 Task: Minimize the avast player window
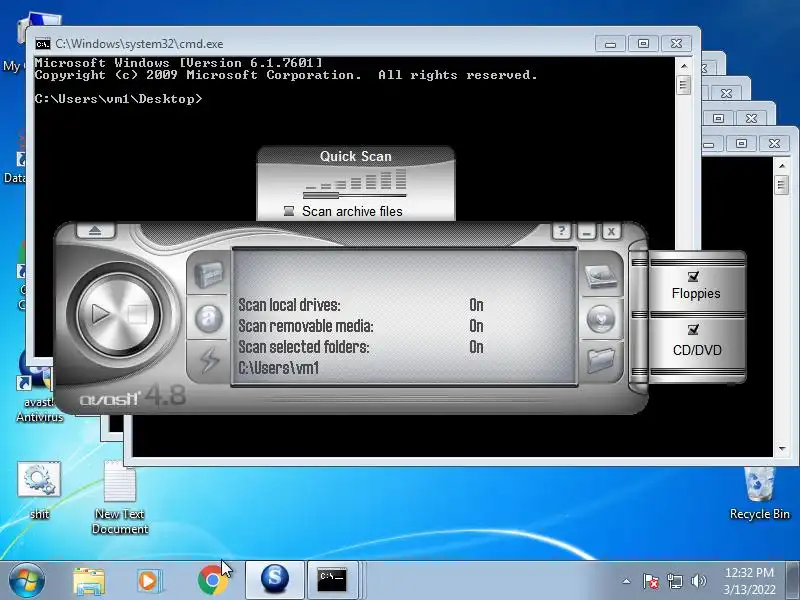(x=587, y=232)
